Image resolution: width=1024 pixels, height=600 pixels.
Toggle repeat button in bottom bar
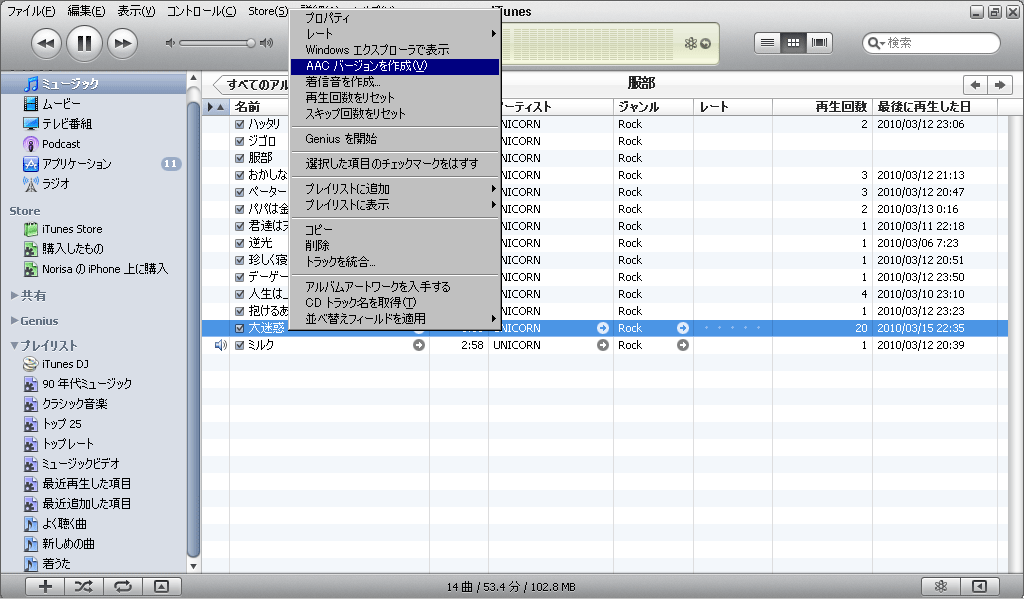coord(123,587)
